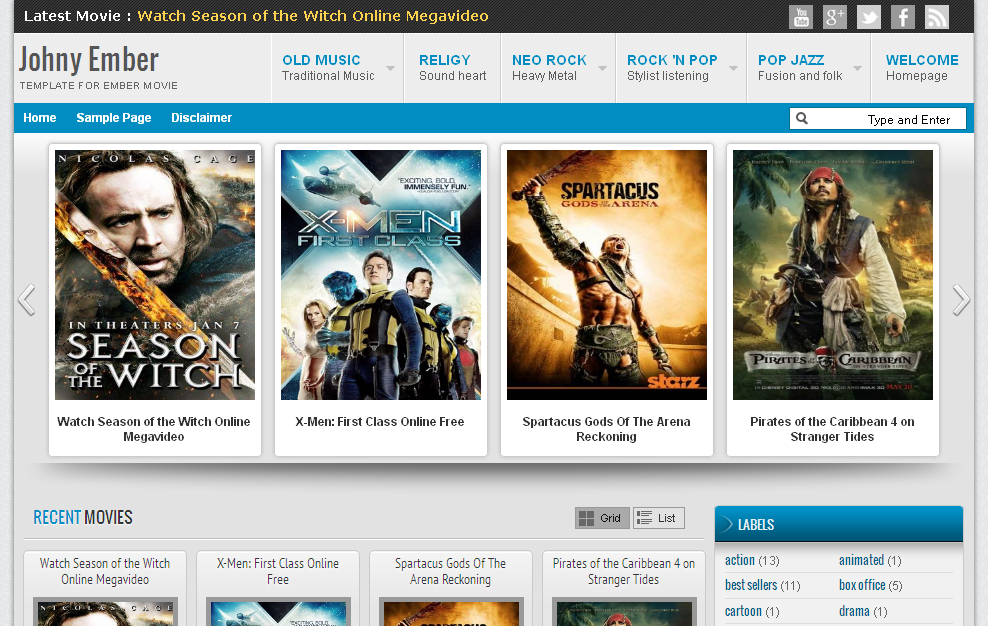
Task: Click the Labels widget chevron icon
Action: pos(728,525)
